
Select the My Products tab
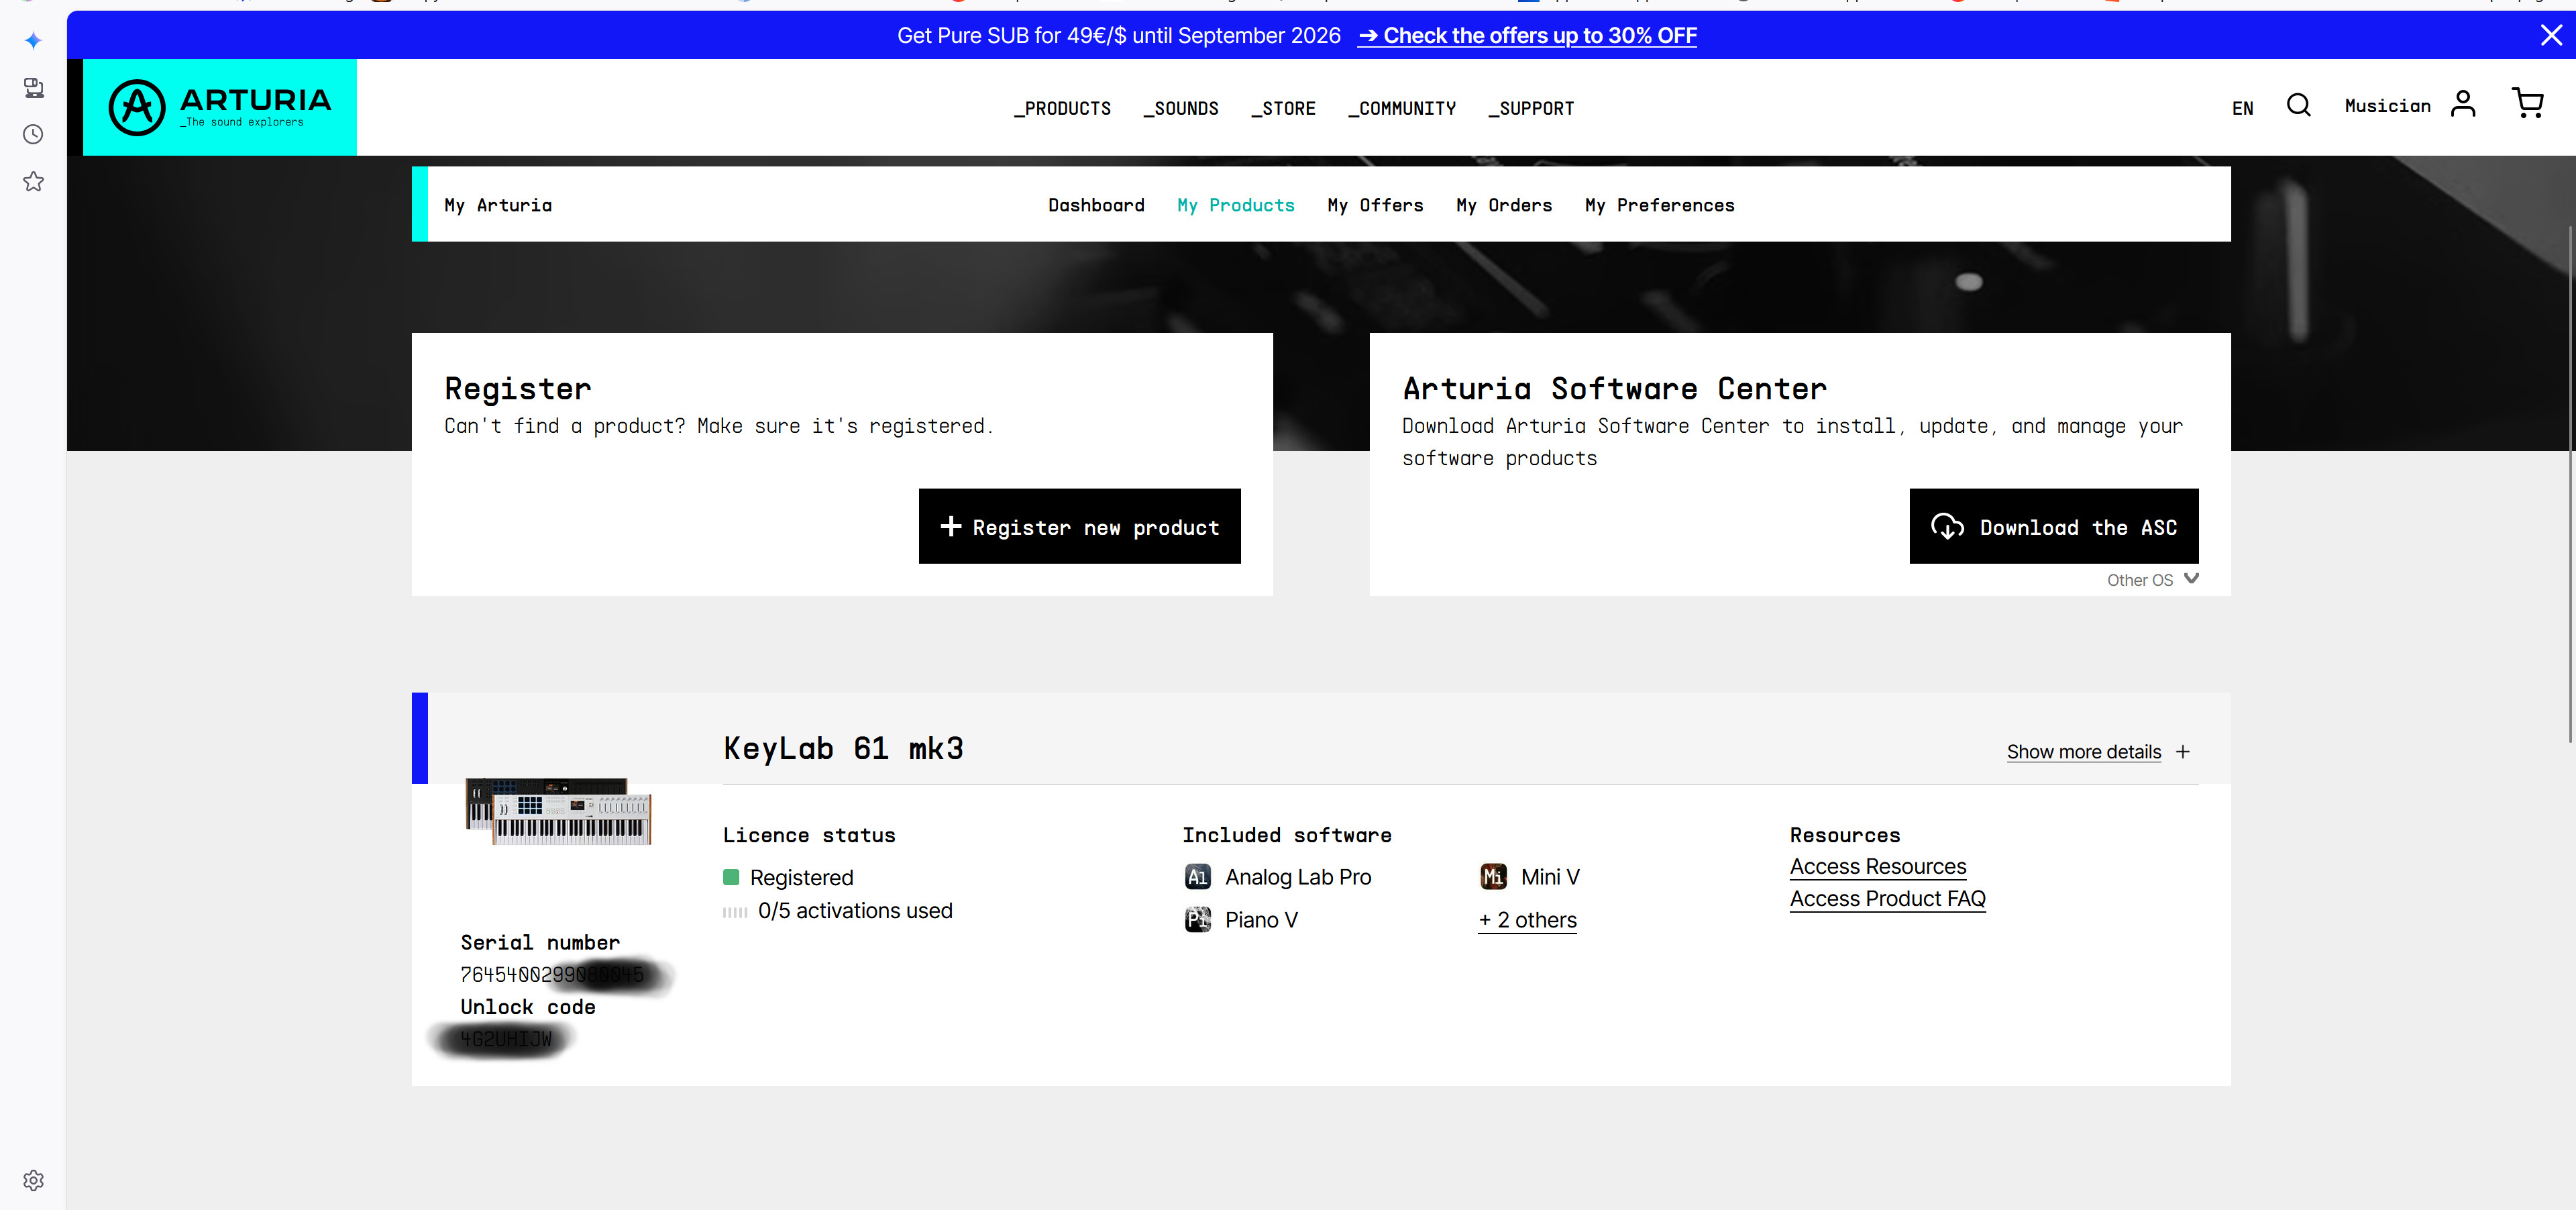pos(1235,205)
